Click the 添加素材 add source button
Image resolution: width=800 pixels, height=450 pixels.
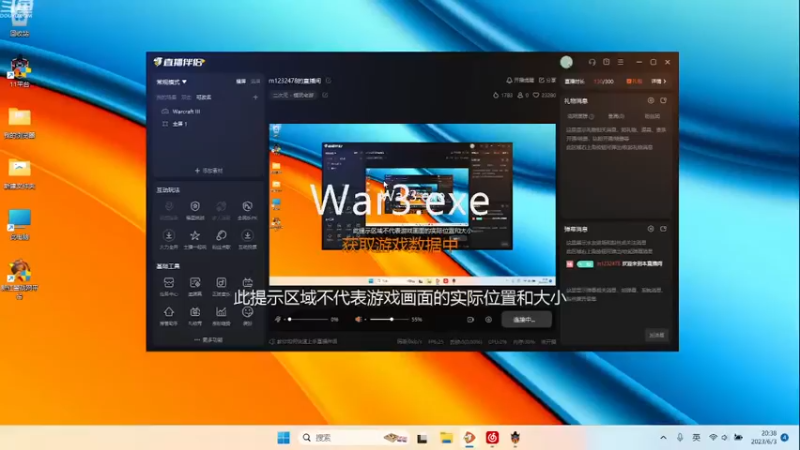(209, 170)
